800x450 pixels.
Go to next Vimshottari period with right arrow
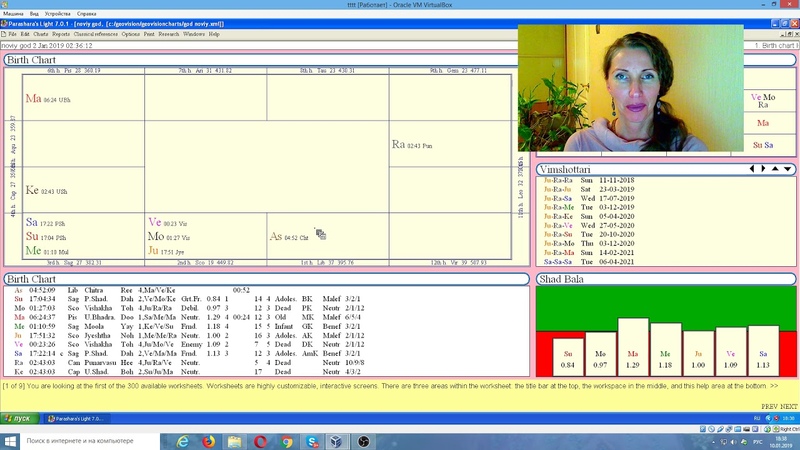pyautogui.click(x=763, y=169)
